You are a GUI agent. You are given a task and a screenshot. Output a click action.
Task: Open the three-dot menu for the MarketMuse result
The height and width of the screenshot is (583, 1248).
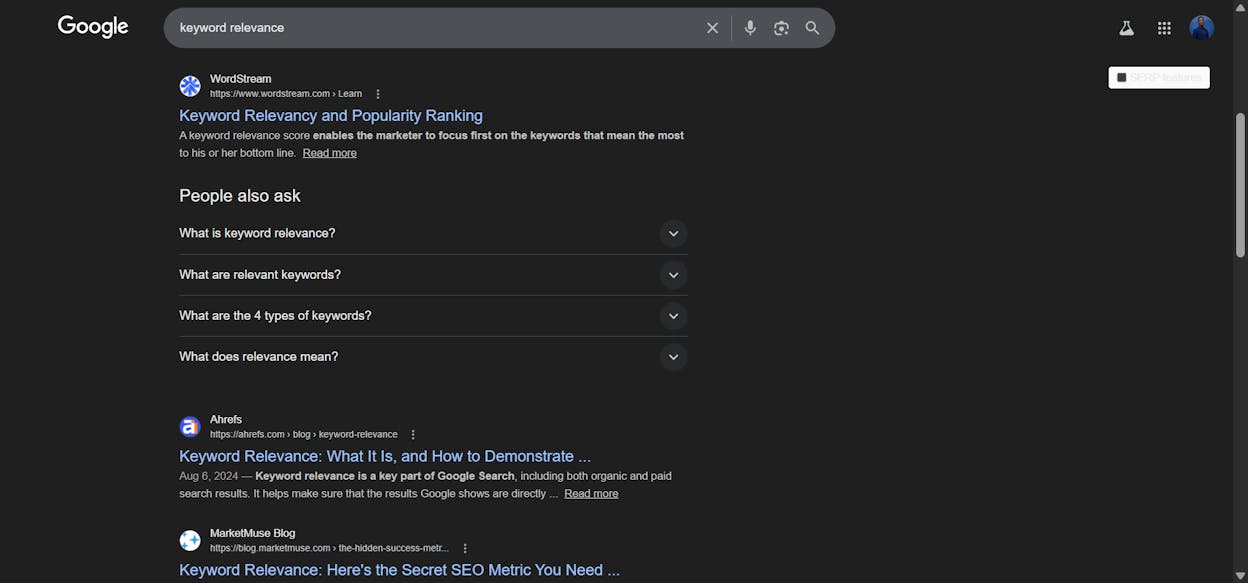pyautogui.click(x=465, y=549)
